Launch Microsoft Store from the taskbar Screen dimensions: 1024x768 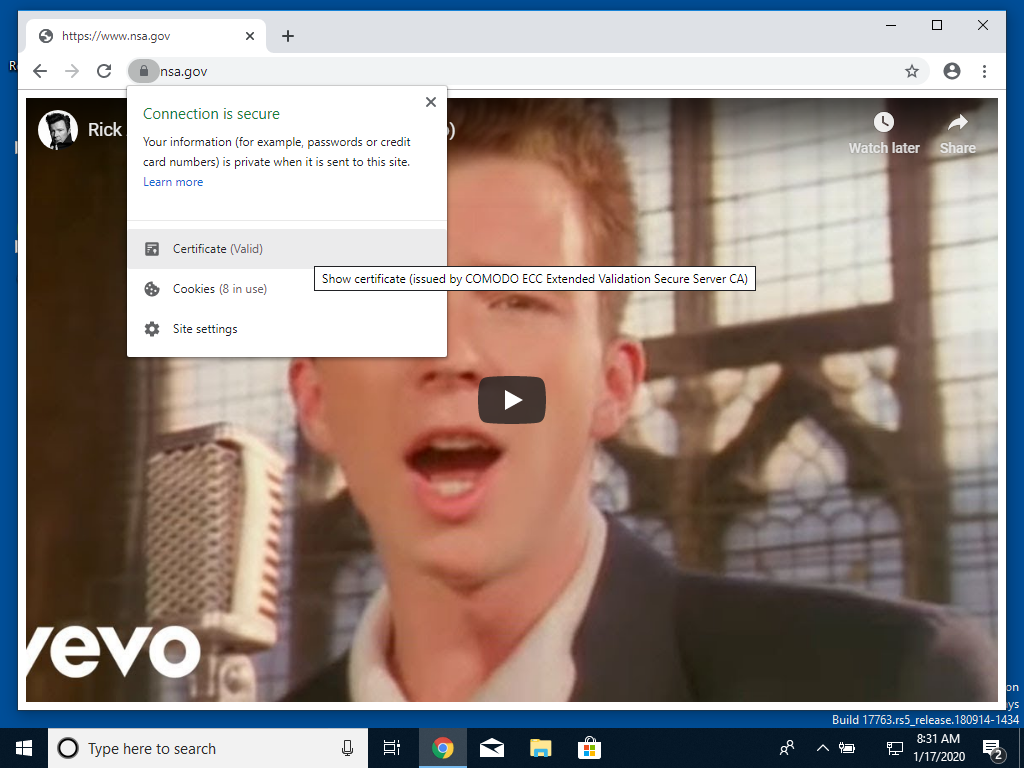click(x=589, y=748)
